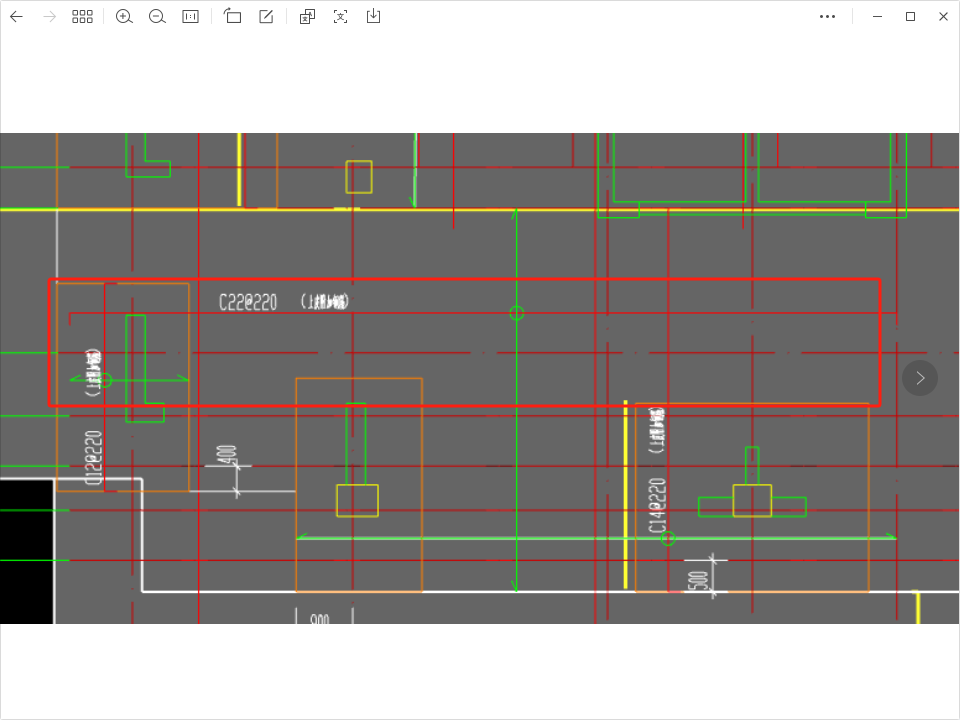
Task: Open the edit image tool
Action: pyautogui.click(x=266, y=17)
